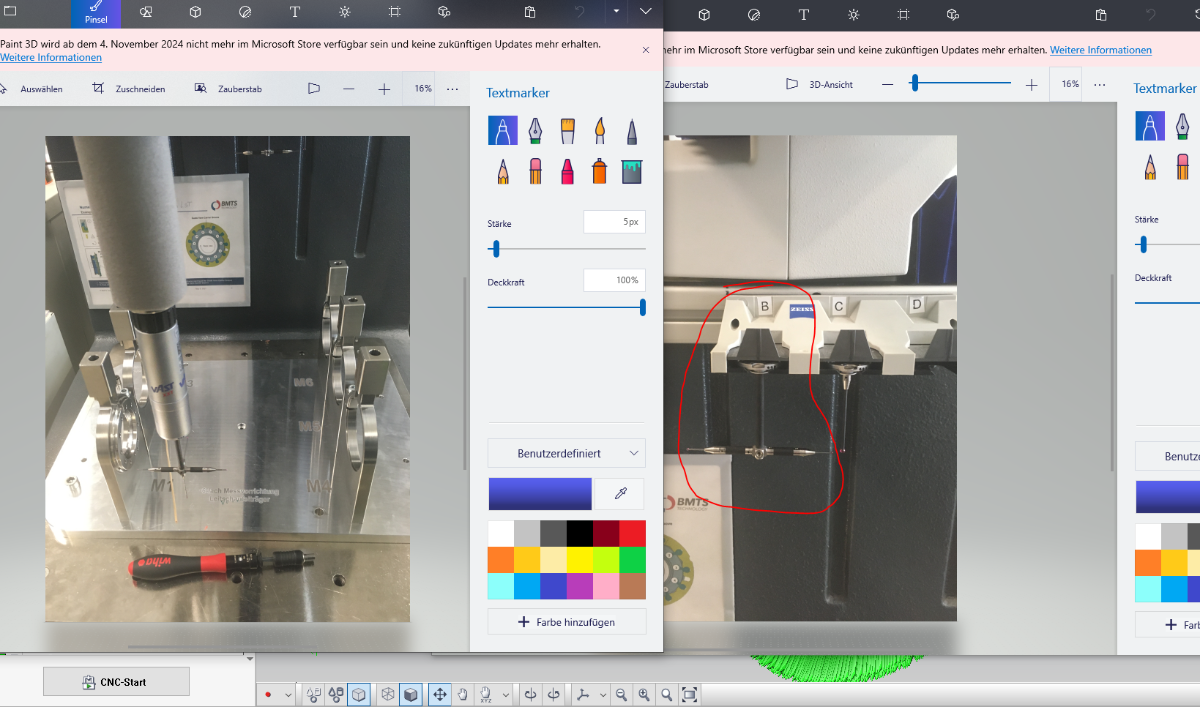This screenshot has height=707, width=1200.
Task: Open the Benutzerdefiniert dropdown
Action: (x=566, y=453)
